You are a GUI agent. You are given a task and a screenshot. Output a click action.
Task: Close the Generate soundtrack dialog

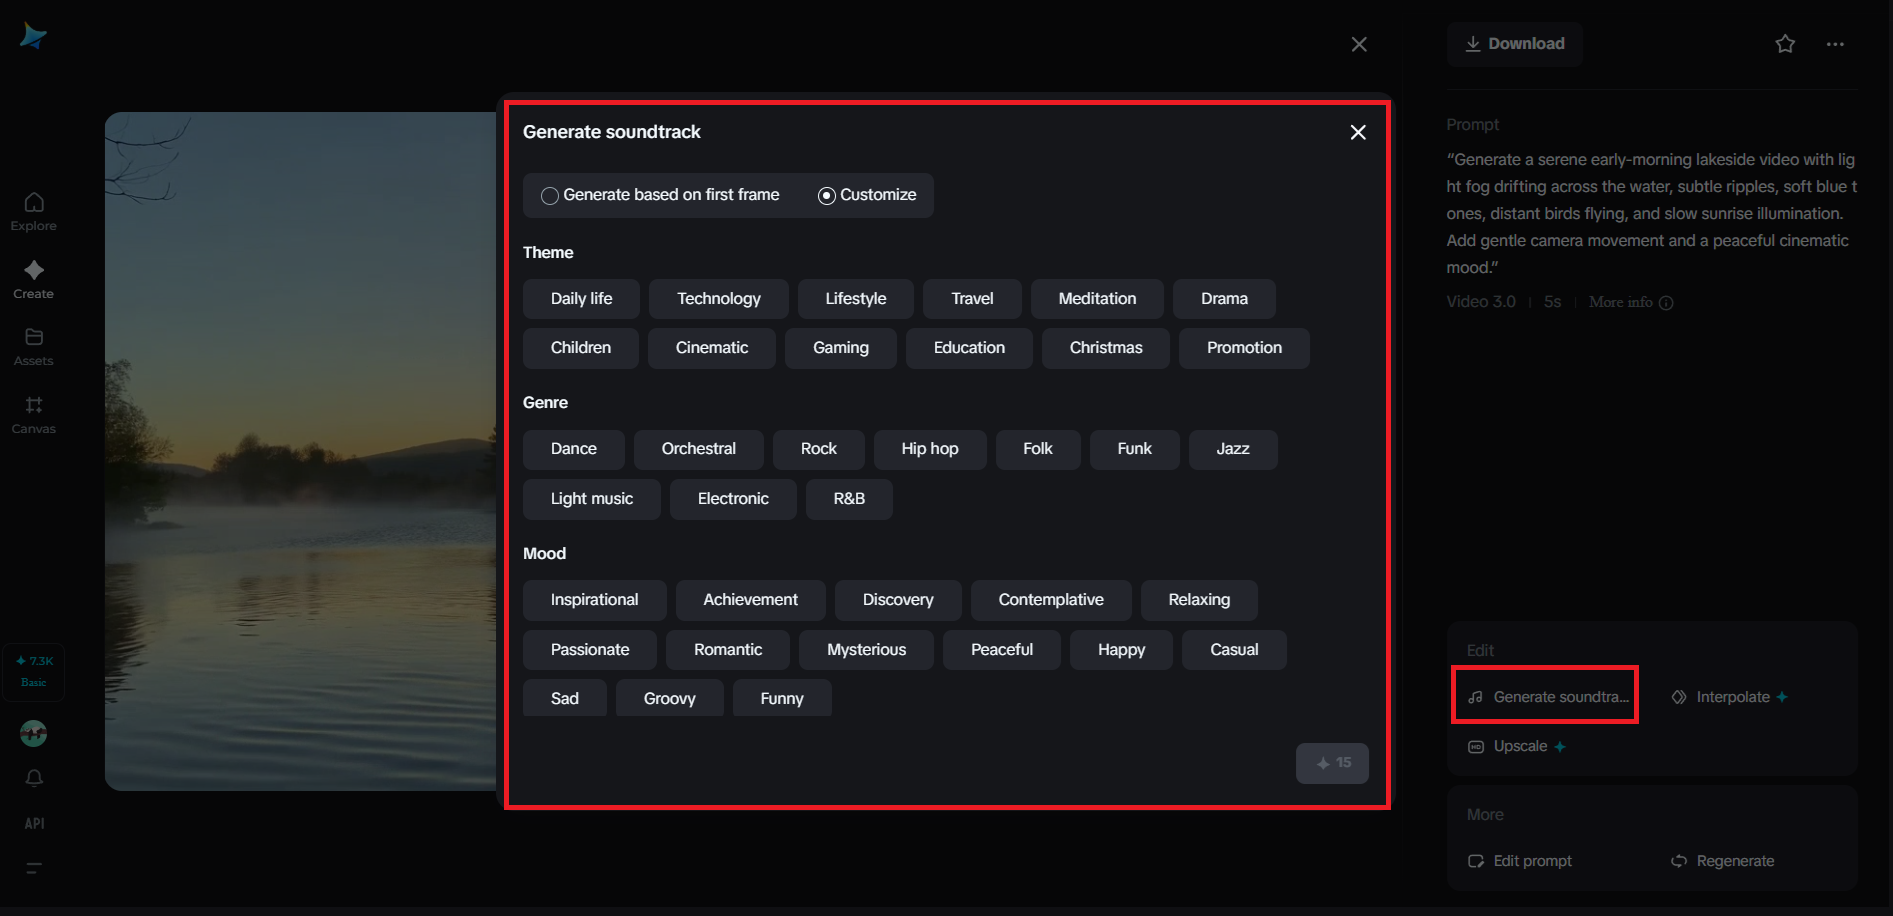pyautogui.click(x=1358, y=132)
